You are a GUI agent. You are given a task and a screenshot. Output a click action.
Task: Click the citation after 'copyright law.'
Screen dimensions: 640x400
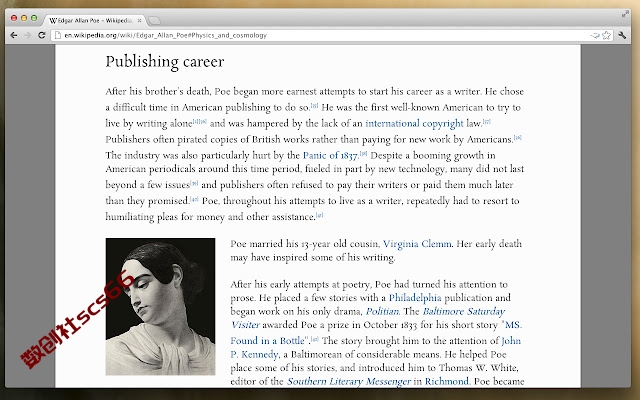(487, 121)
